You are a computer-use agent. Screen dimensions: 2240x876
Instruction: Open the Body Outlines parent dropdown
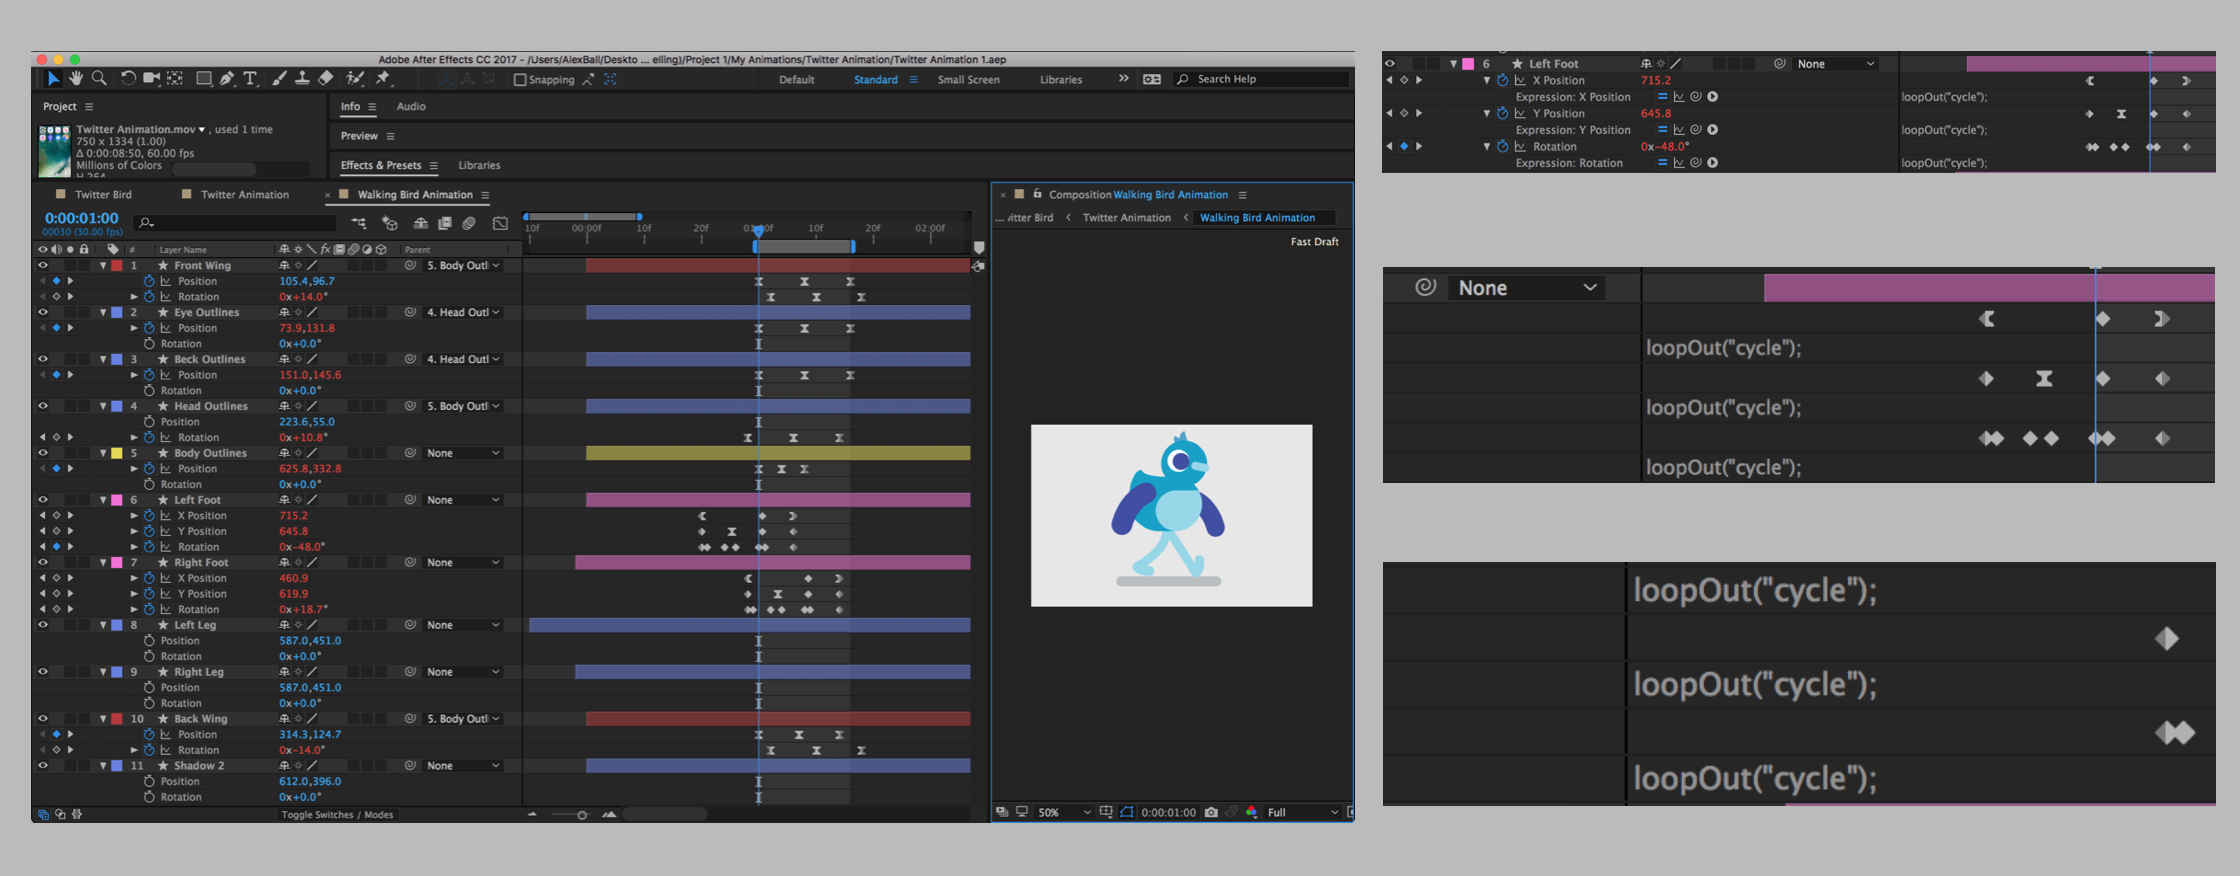pos(463,453)
